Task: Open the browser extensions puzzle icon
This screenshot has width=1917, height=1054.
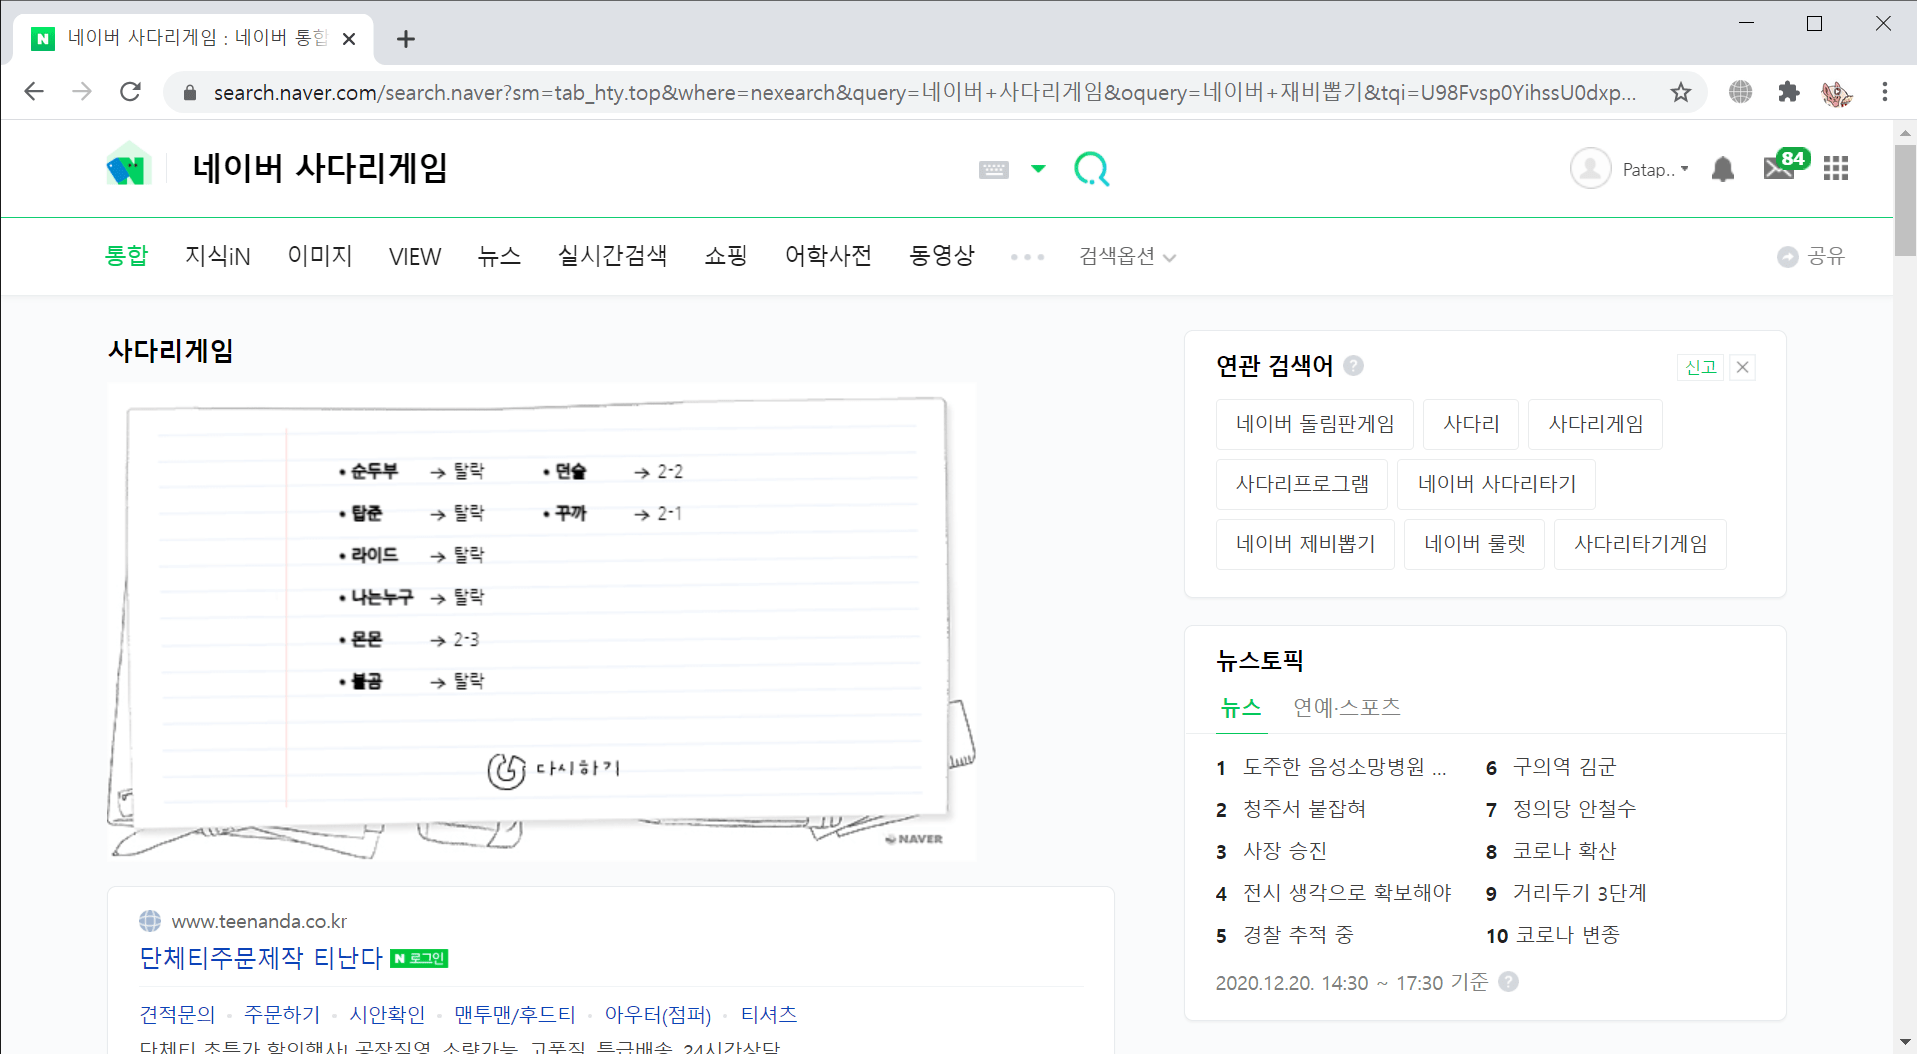Action: pos(1788,92)
